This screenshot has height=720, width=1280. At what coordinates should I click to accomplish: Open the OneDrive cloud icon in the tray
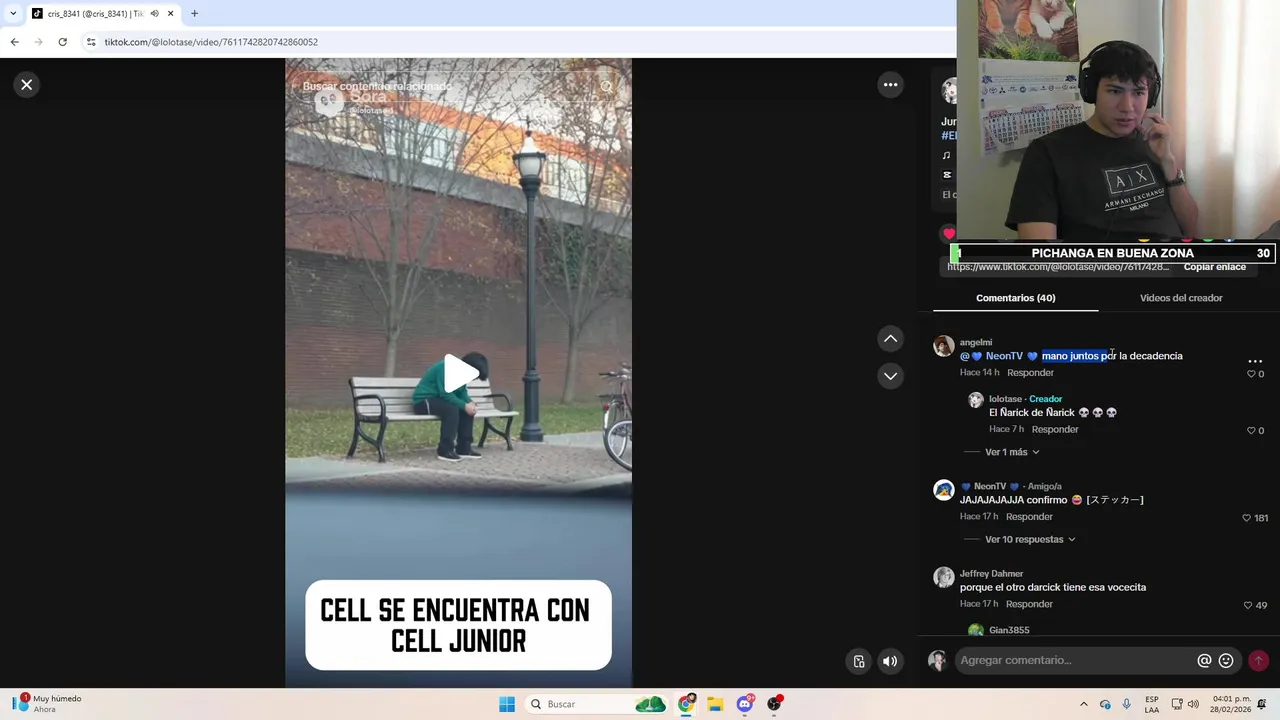pyautogui.click(x=1105, y=704)
